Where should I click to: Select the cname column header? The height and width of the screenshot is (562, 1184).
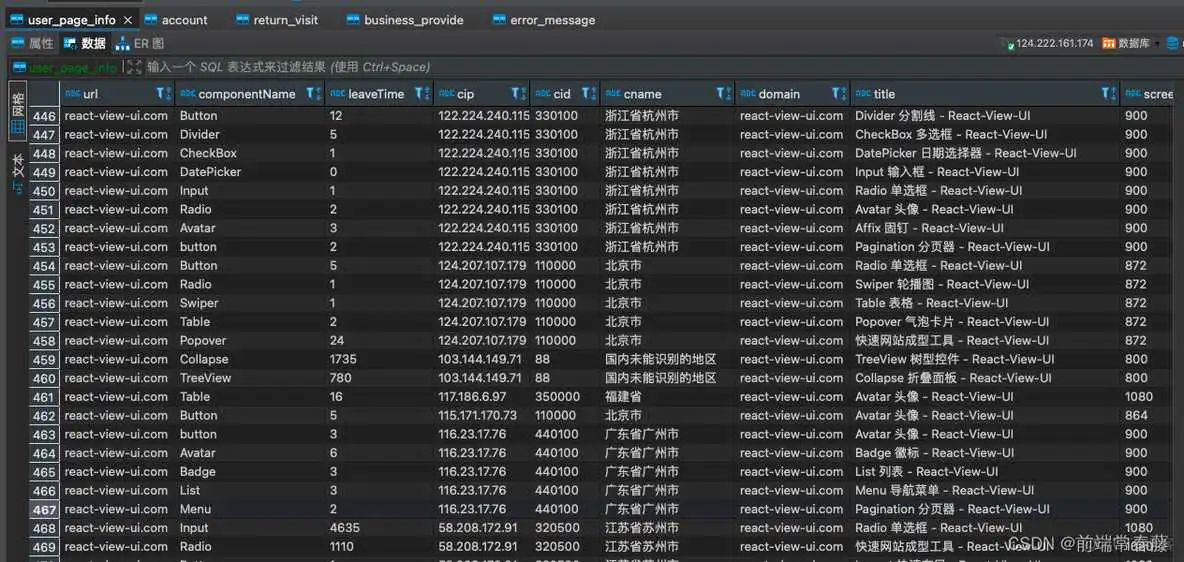tap(668, 94)
